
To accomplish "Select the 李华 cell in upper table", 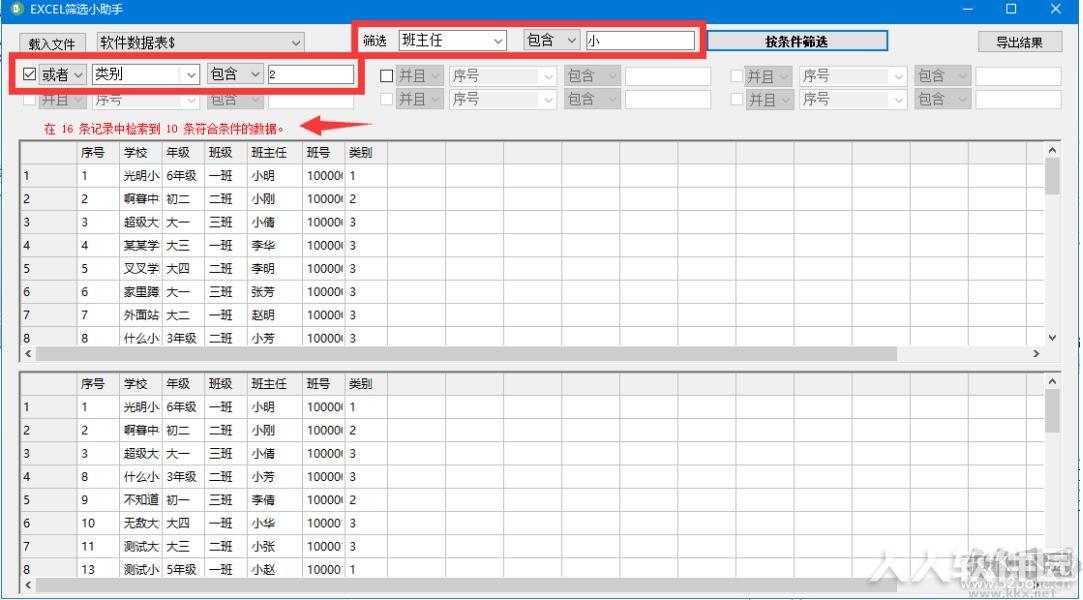I will point(274,245).
